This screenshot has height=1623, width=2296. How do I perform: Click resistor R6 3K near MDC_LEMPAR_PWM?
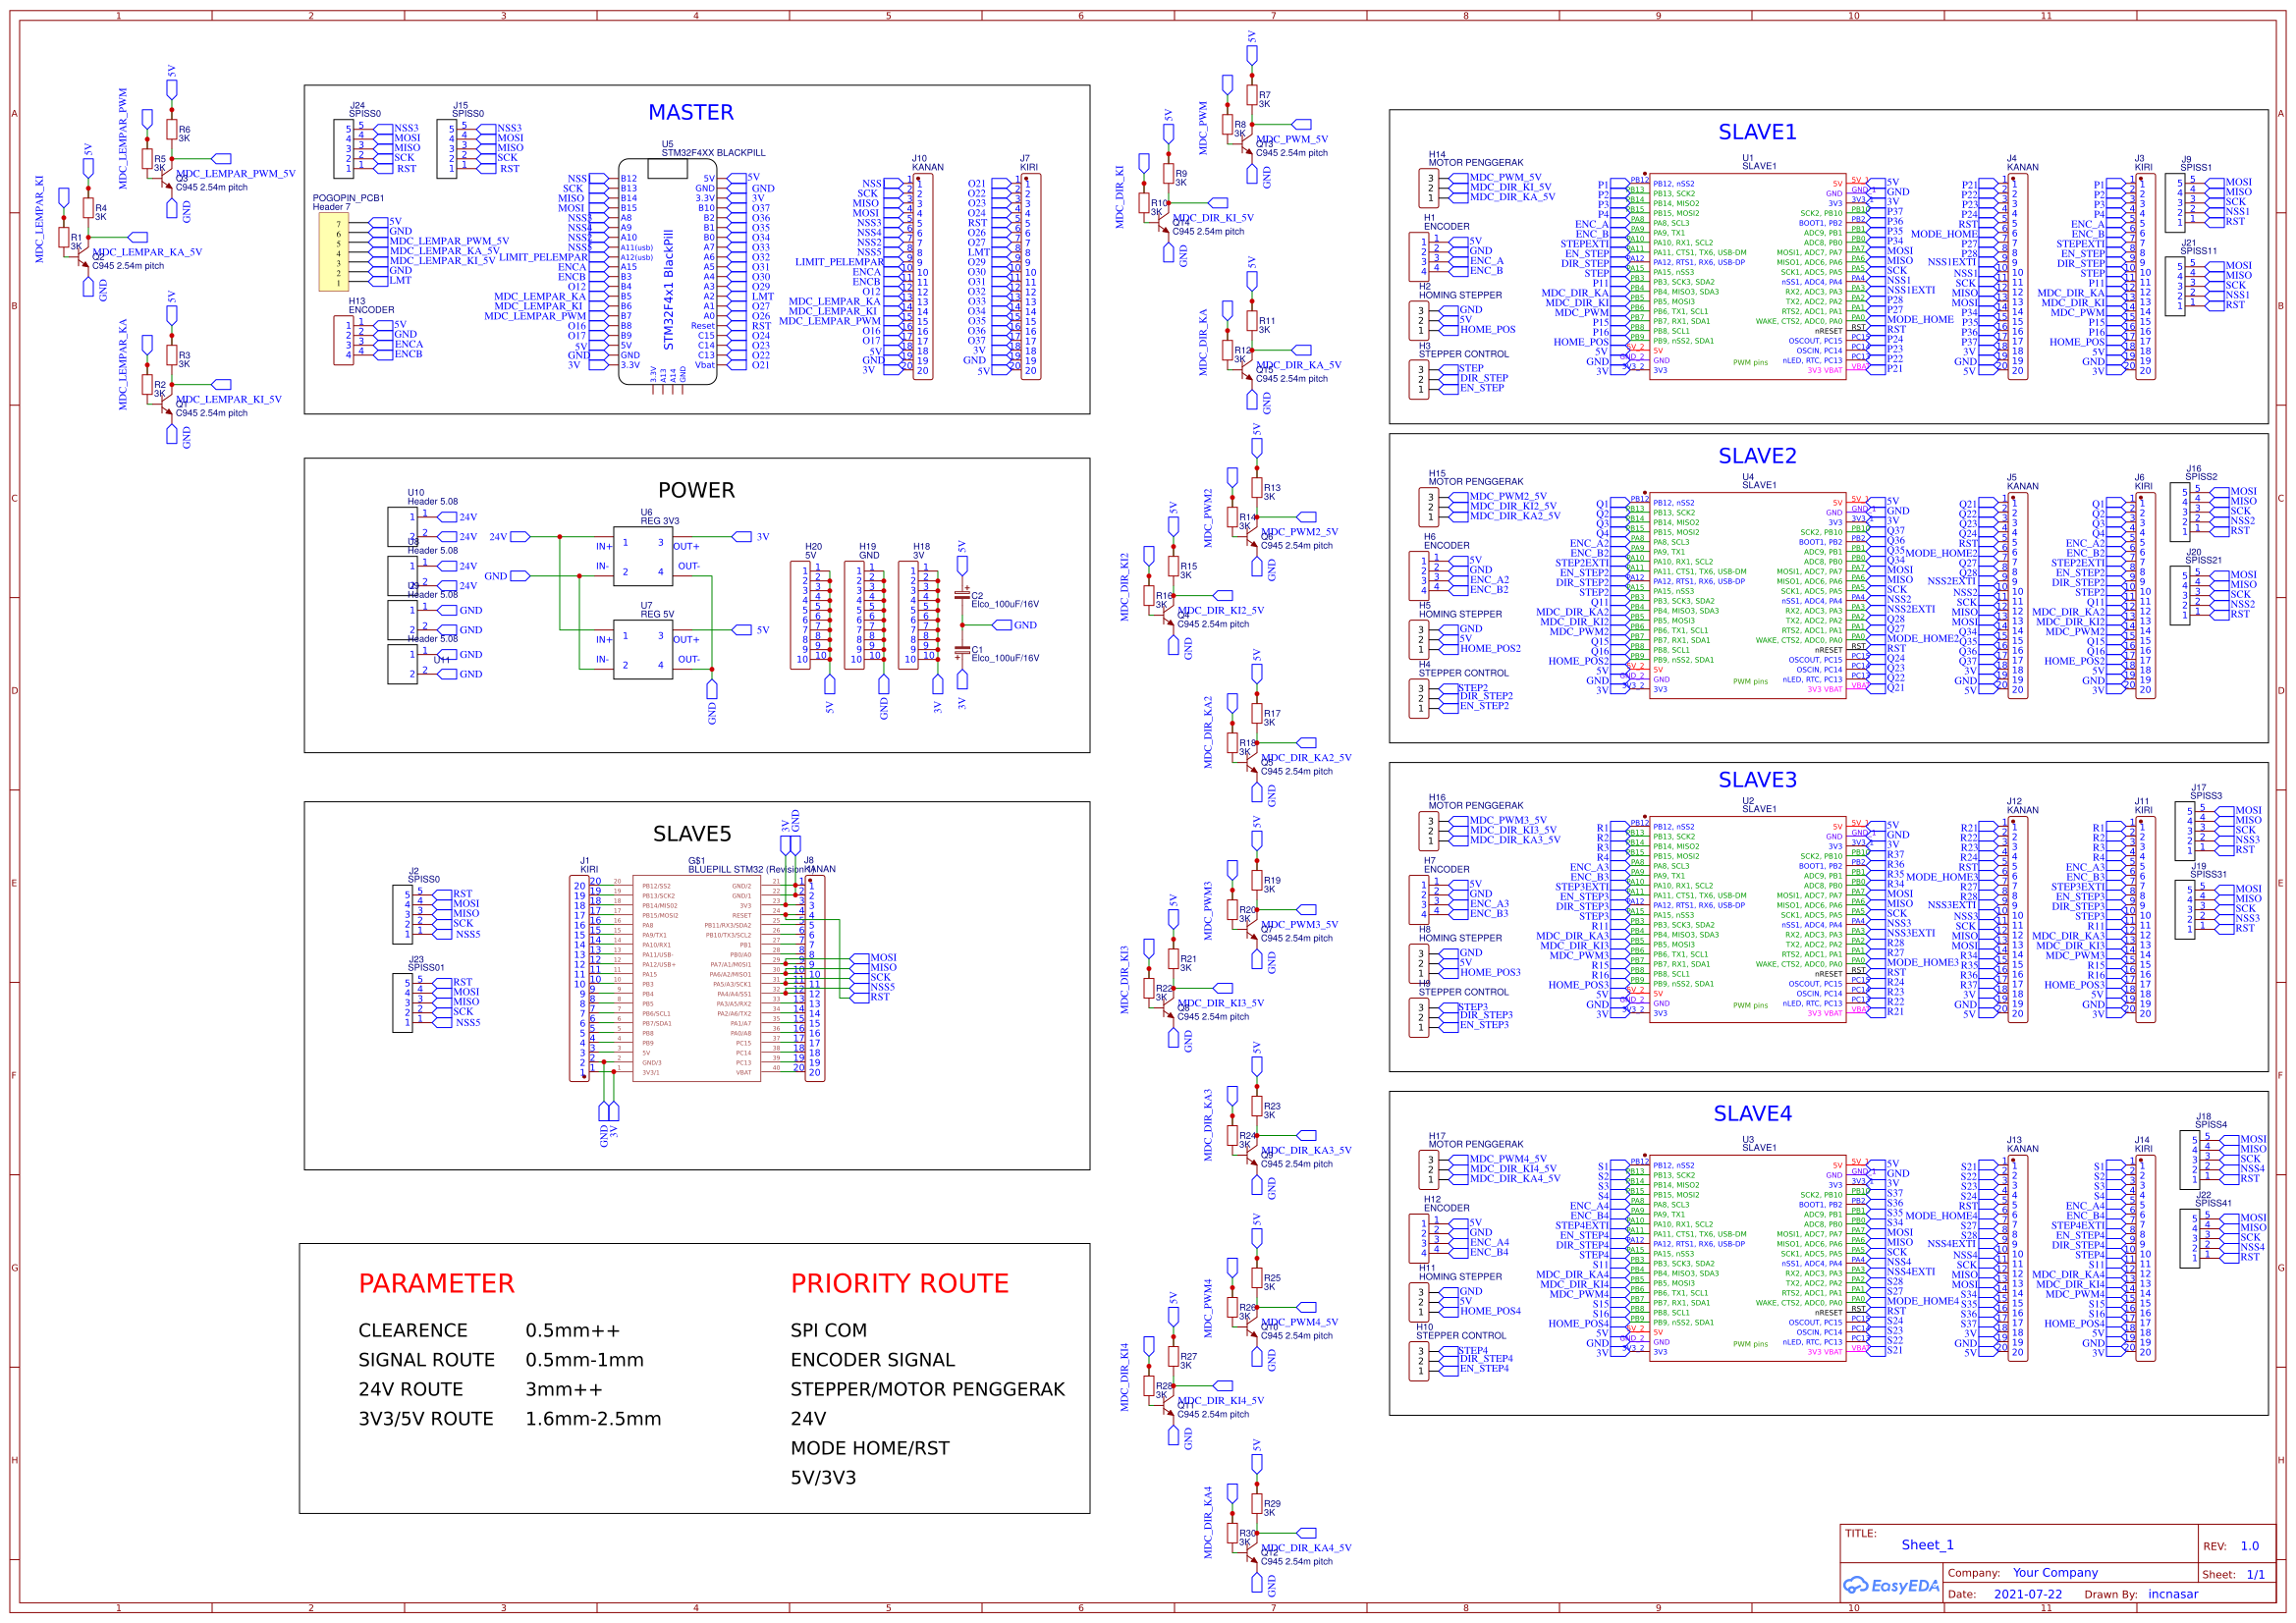coord(172,131)
